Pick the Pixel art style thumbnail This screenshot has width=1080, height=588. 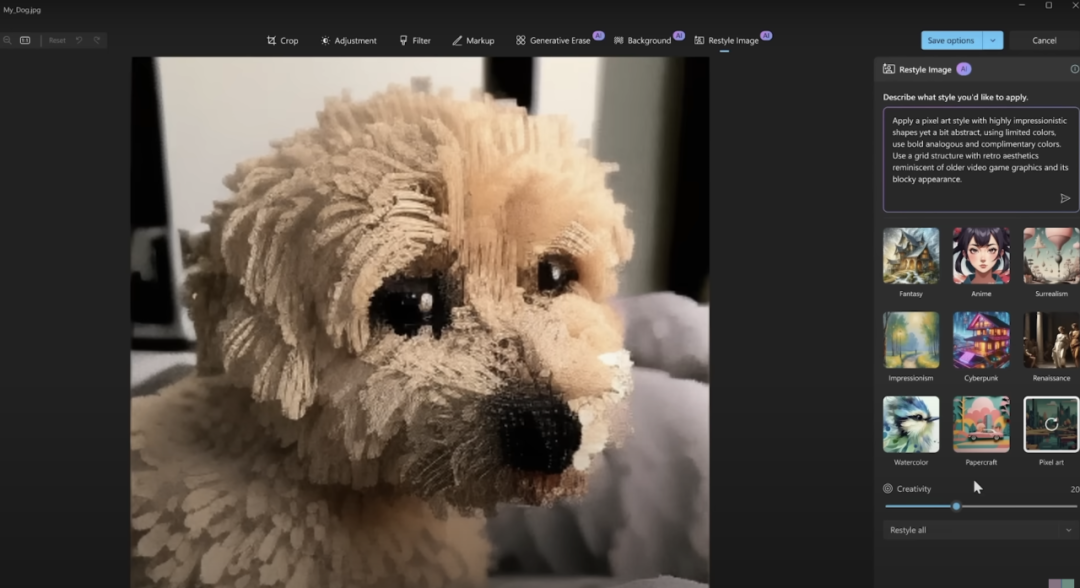click(x=1051, y=424)
